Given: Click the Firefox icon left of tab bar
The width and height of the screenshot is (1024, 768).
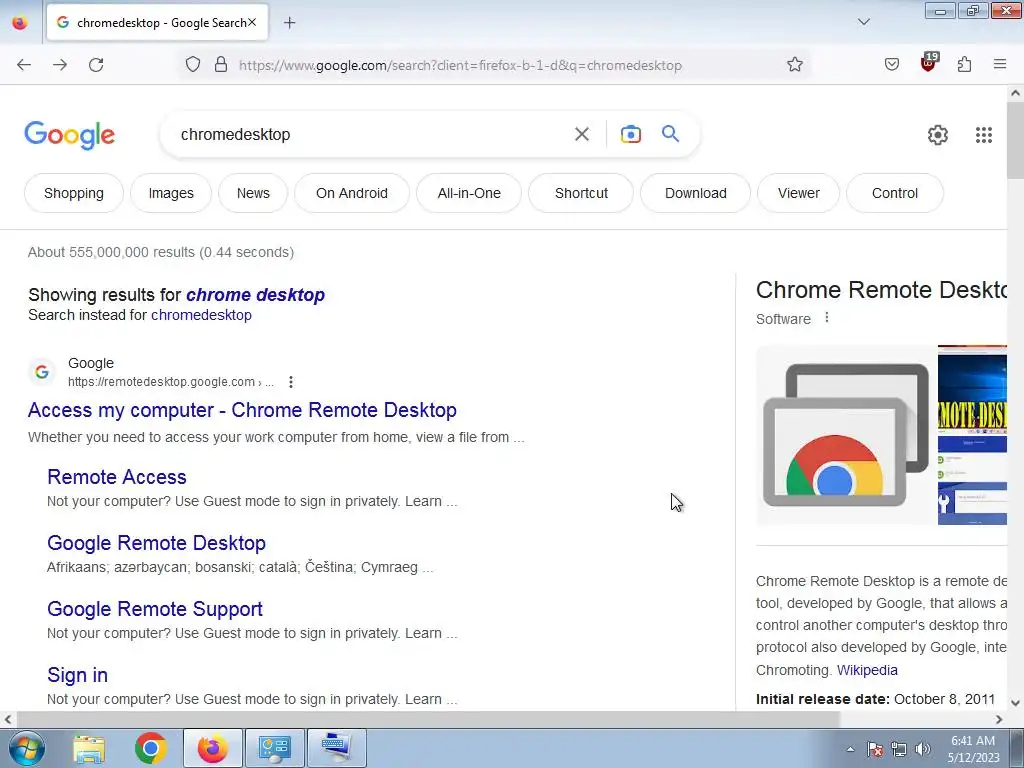Looking at the screenshot, I should coord(20,23).
